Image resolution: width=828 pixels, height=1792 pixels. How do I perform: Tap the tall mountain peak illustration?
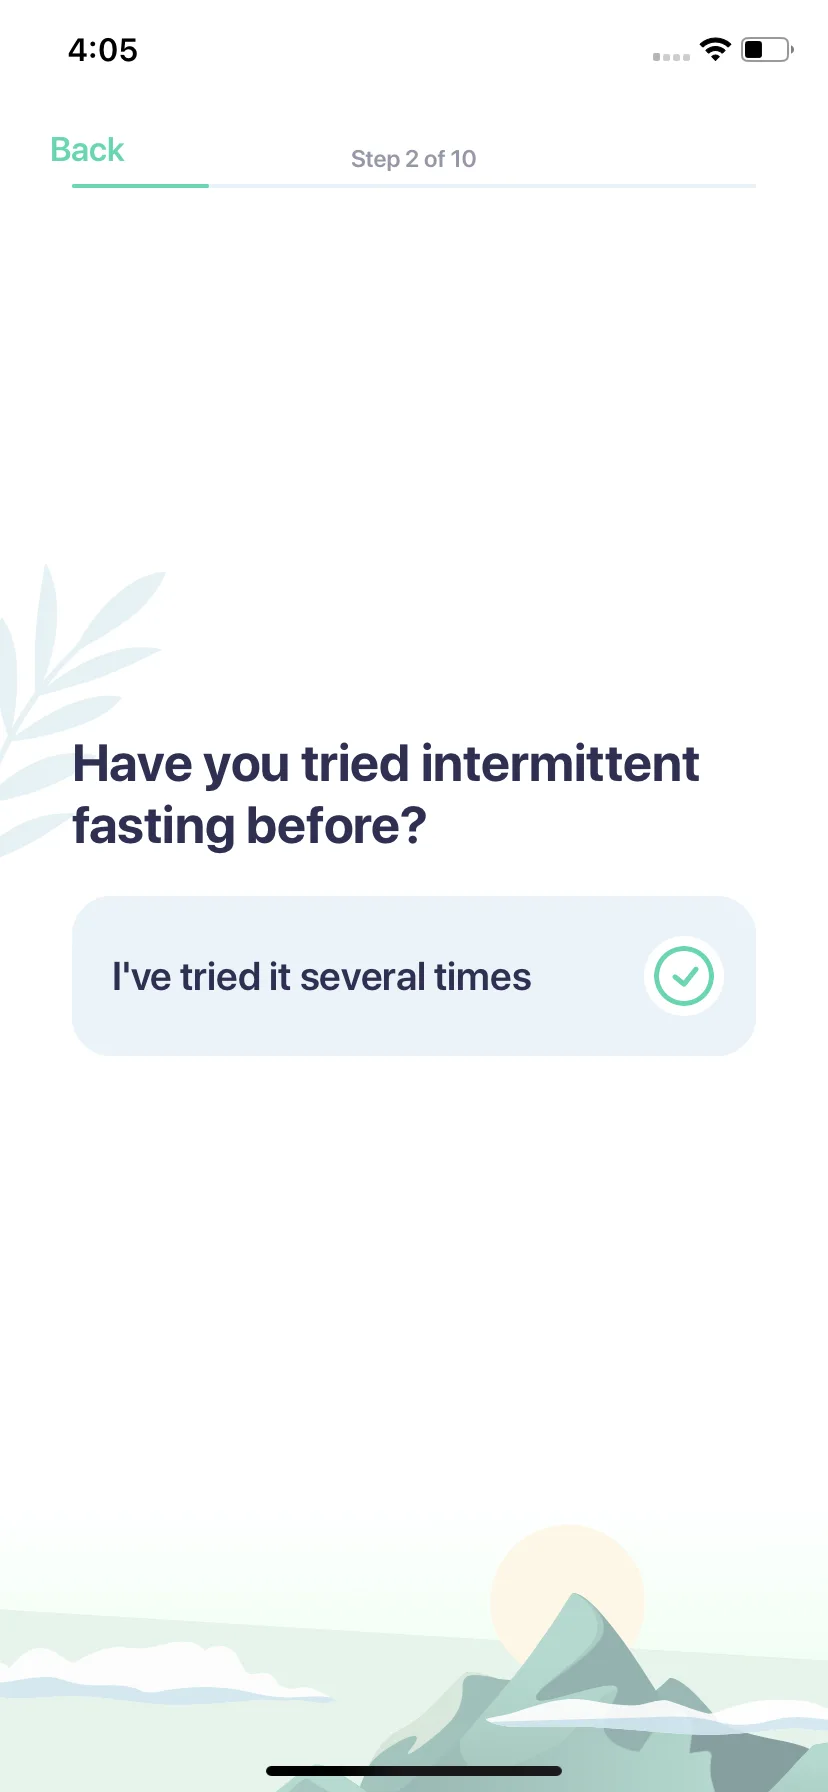pyautogui.click(x=580, y=1680)
